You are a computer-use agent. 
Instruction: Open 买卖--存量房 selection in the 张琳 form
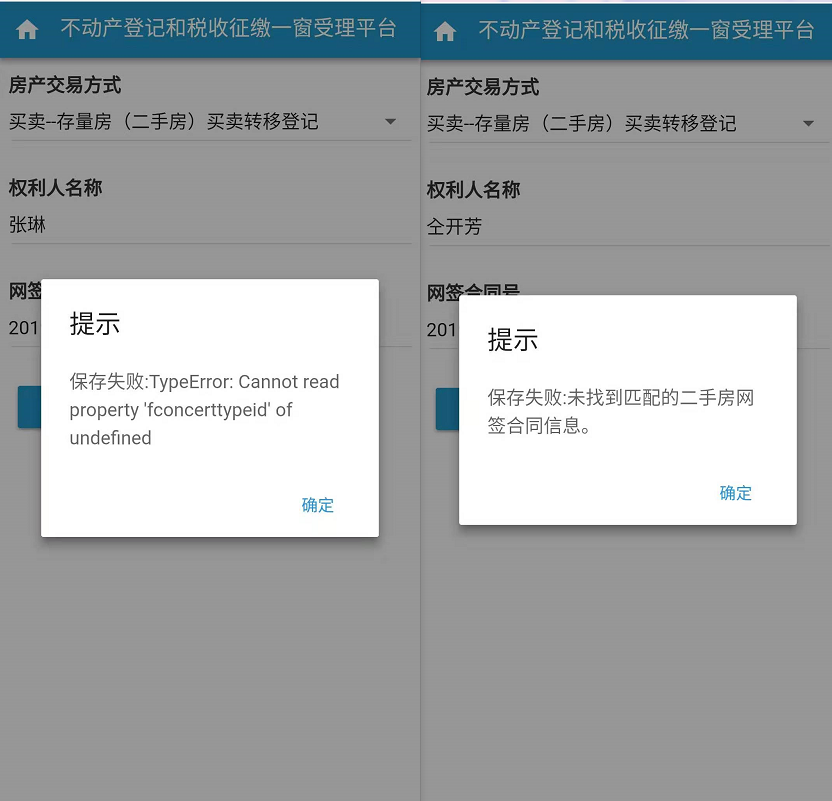164,122
